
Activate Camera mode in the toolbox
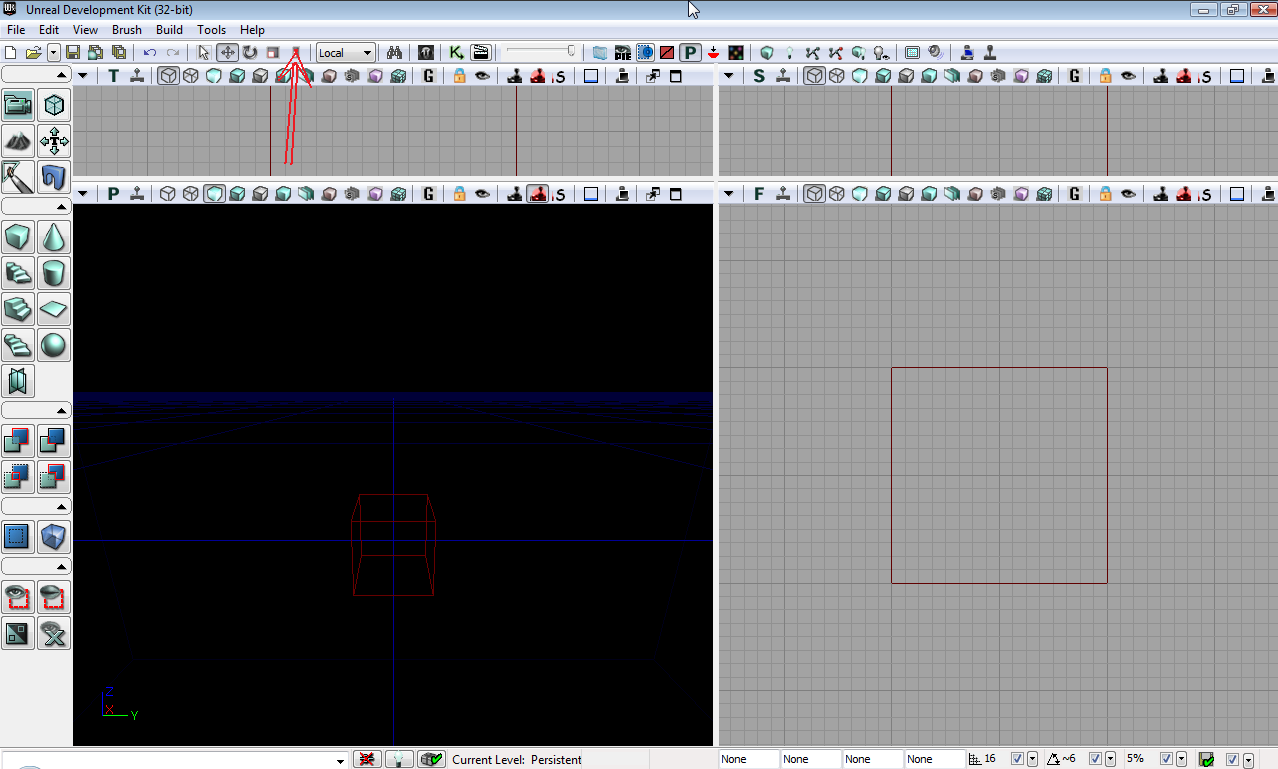click(18, 104)
